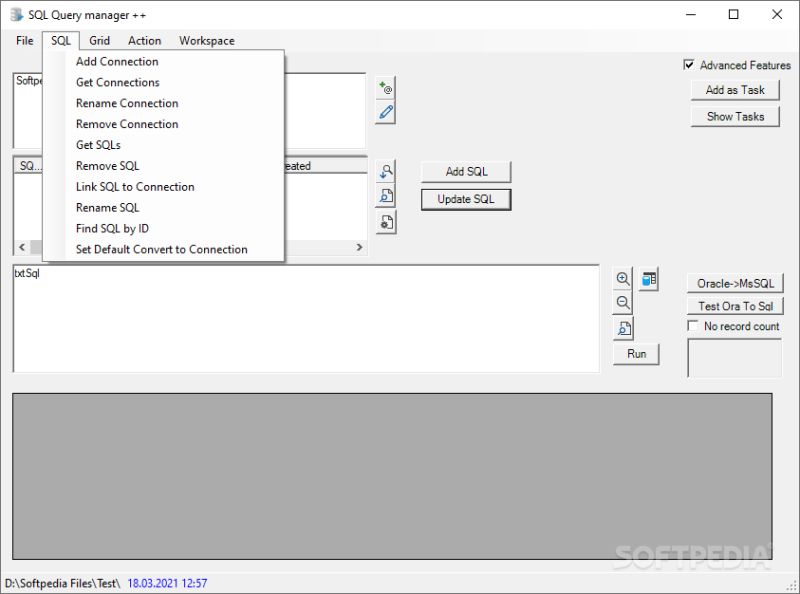Open the document search icon
The image size is (800, 594).
386,196
